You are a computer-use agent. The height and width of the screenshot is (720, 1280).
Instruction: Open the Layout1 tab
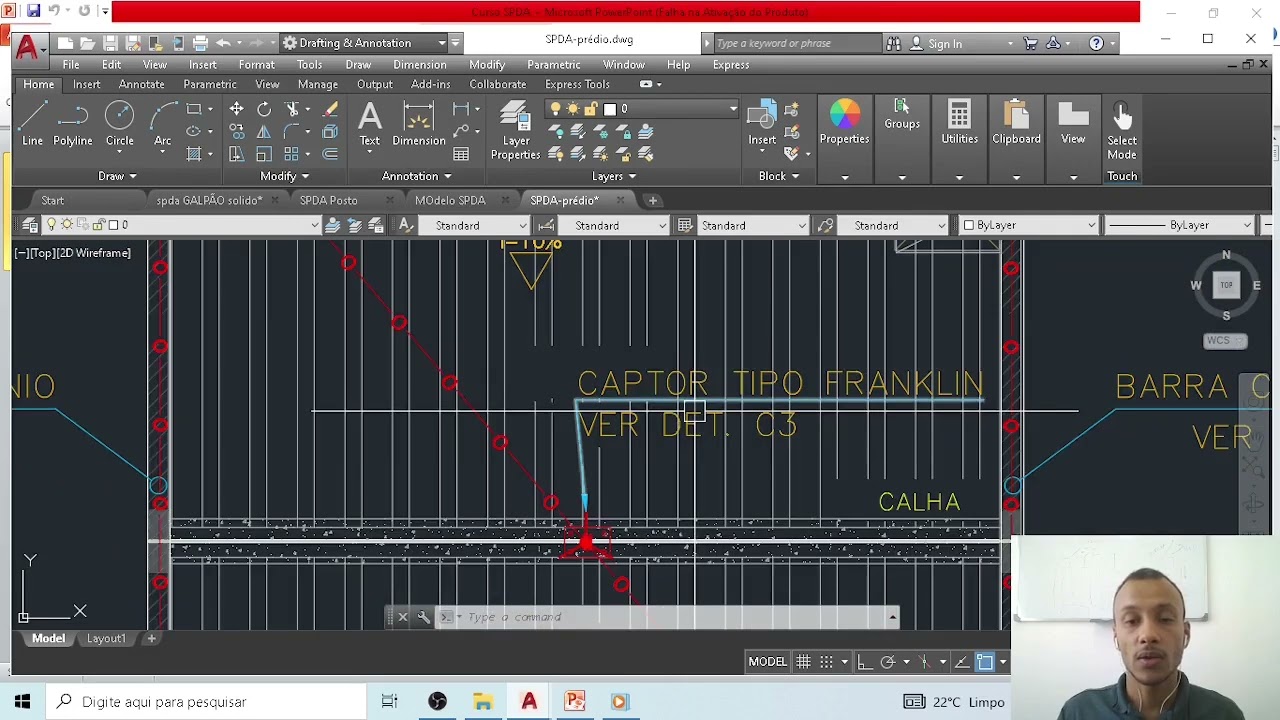[x=106, y=638]
